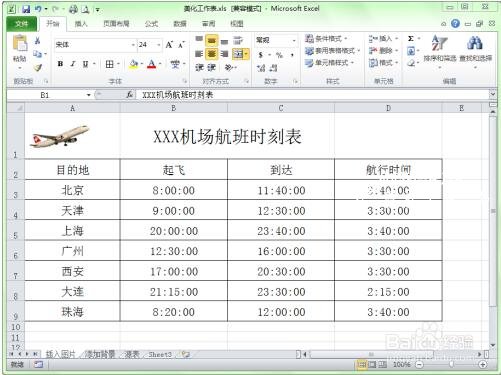This screenshot has height=375, width=501.
Task: Increase font size with large A icon
Action: pyautogui.click(x=169, y=44)
